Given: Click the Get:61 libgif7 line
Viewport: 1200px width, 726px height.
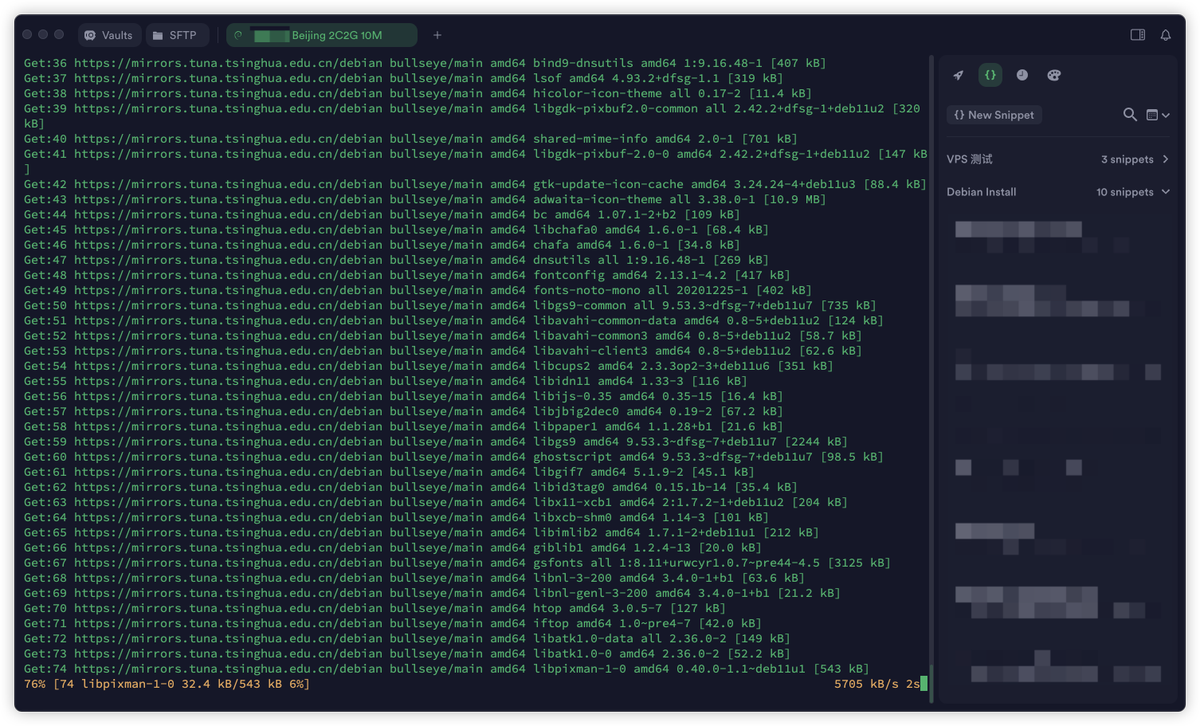Looking at the screenshot, I should click(389, 472).
